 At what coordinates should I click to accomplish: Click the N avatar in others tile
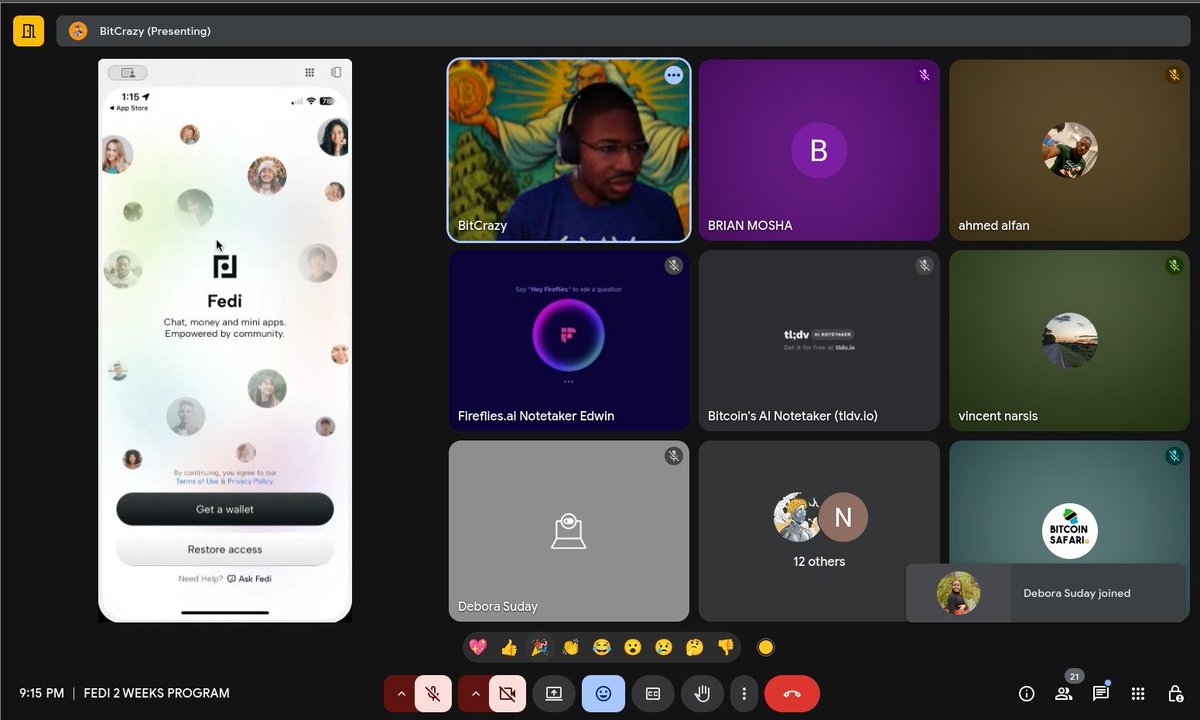click(x=843, y=517)
